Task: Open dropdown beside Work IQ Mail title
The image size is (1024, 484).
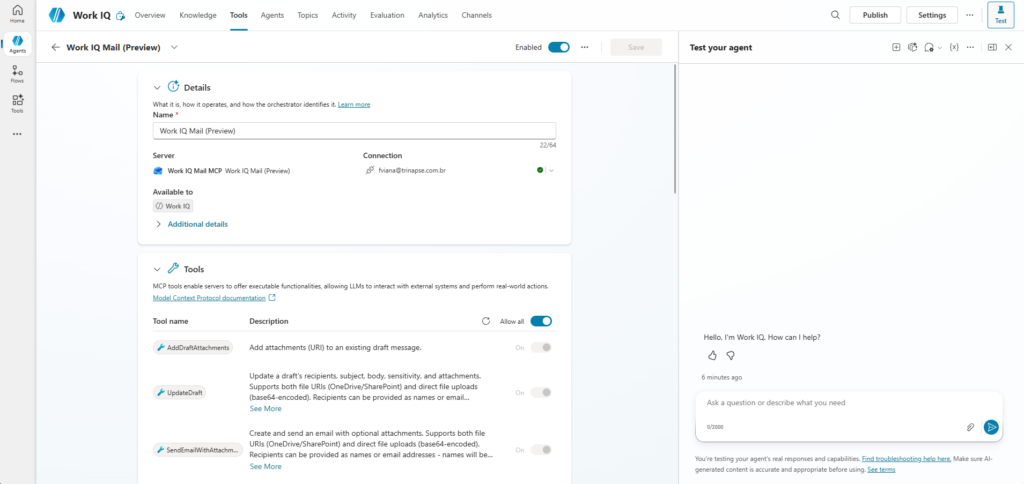Action: click(174, 47)
